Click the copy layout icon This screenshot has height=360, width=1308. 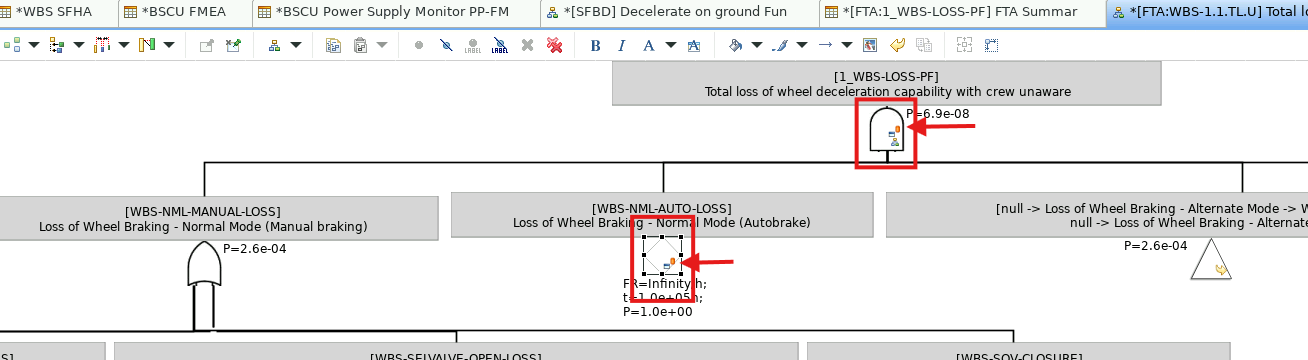point(333,45)
